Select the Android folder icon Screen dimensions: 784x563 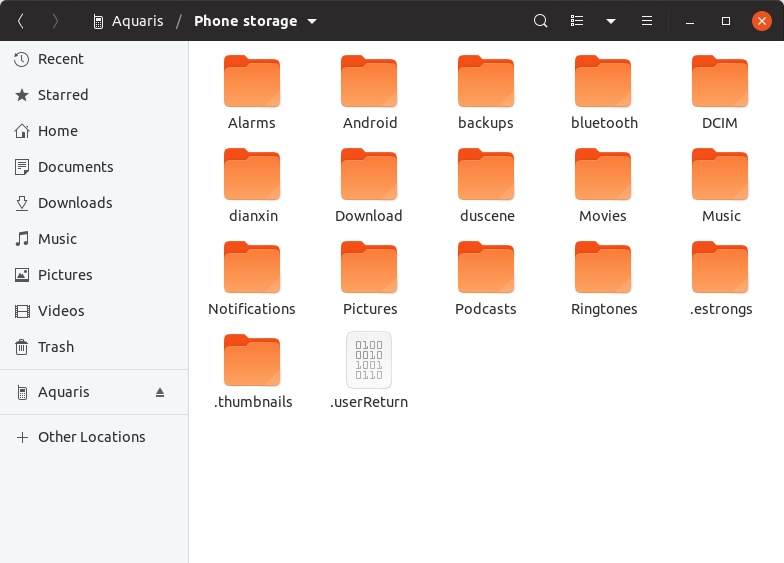369,83
